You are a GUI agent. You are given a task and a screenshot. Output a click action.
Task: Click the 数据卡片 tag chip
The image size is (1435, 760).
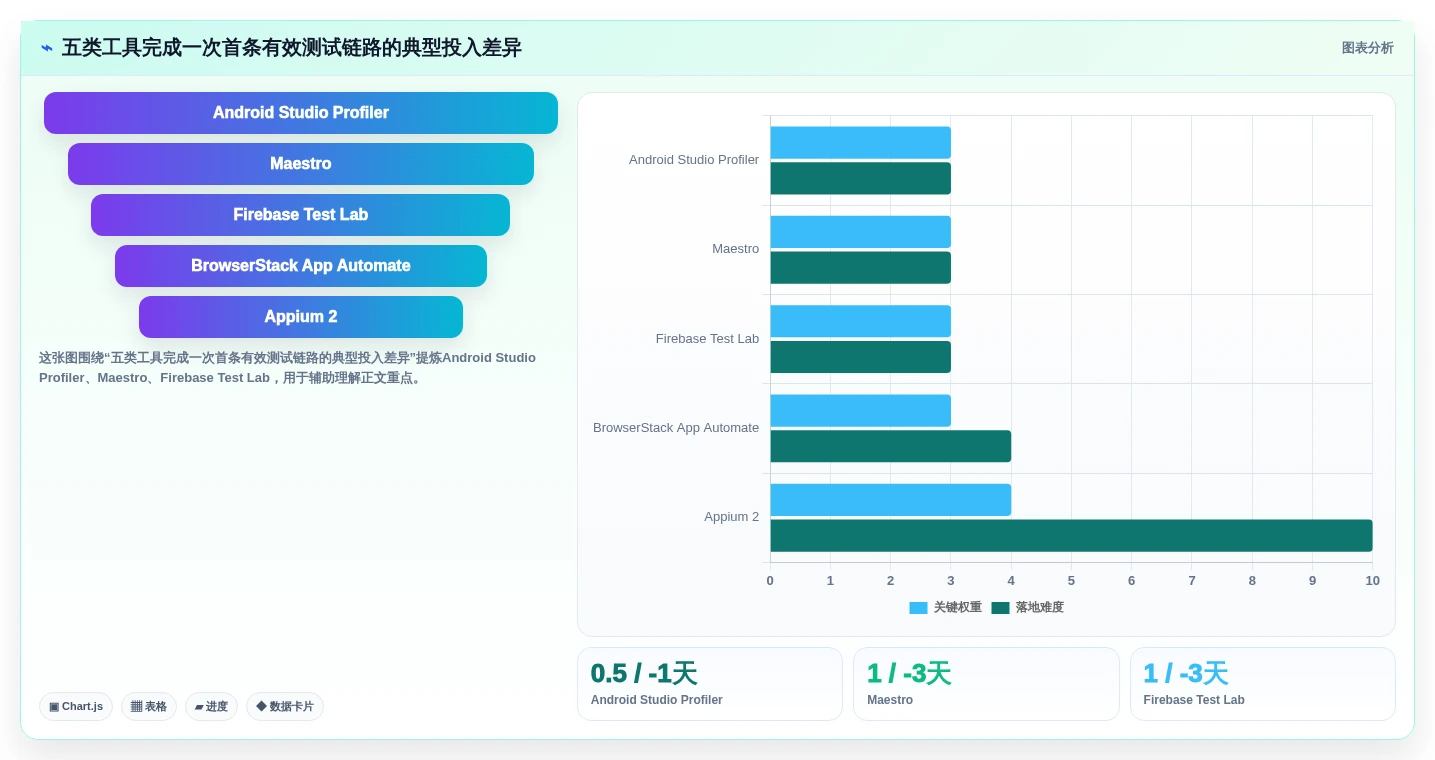point(284,706)
